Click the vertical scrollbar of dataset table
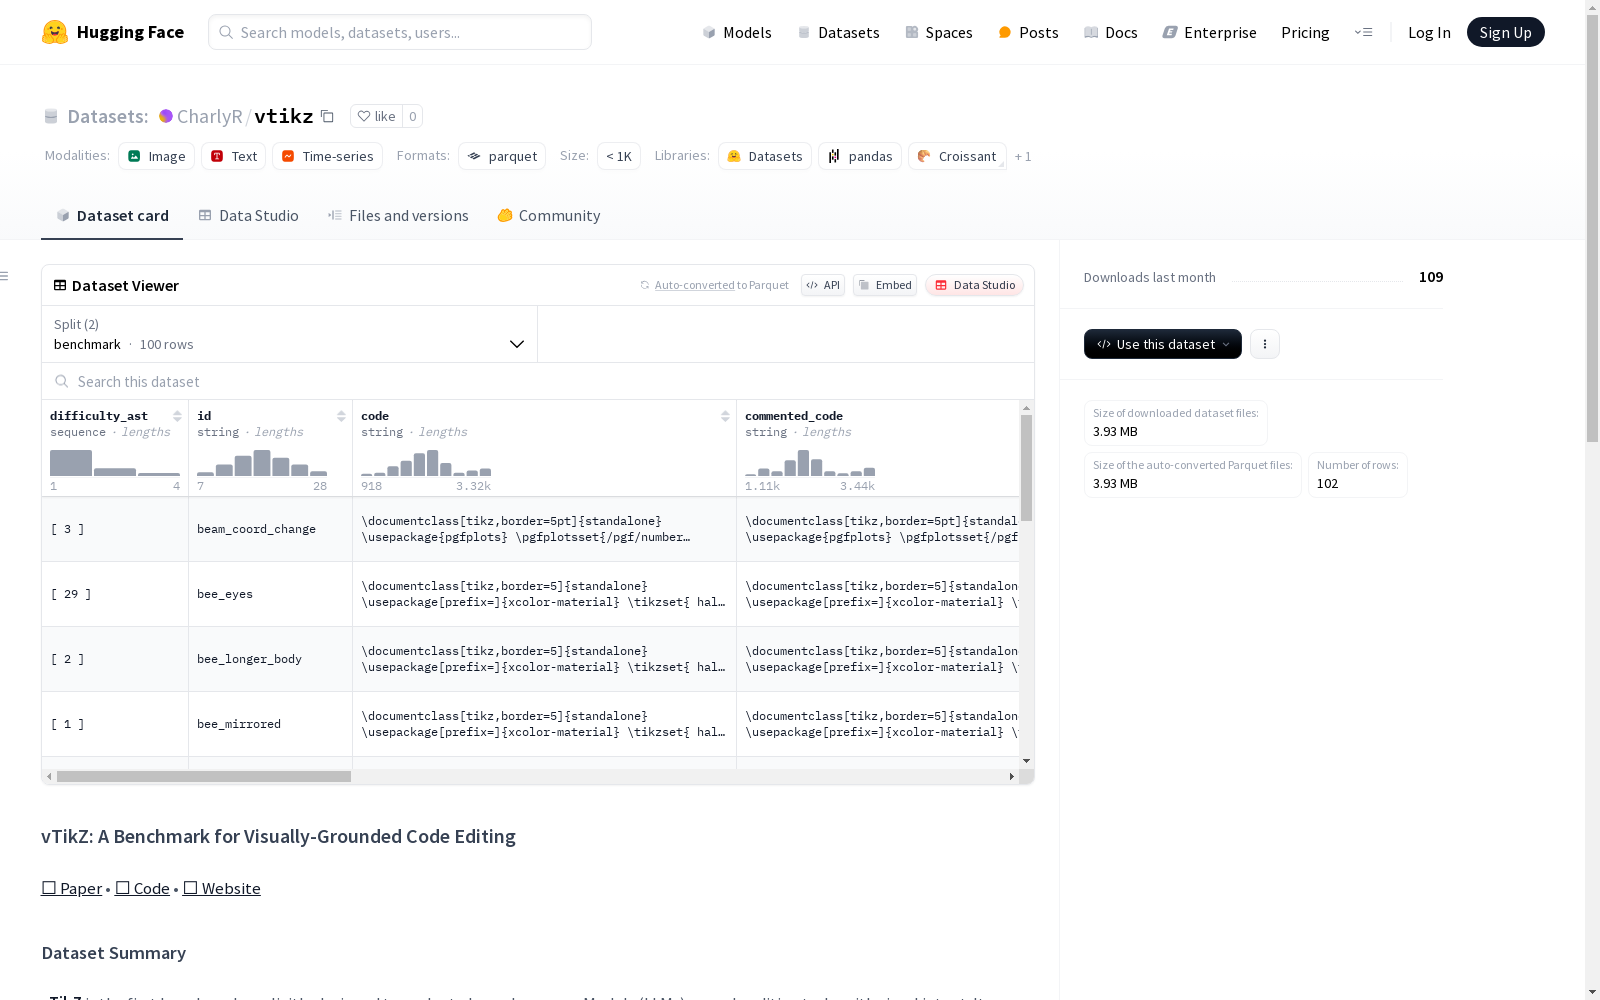1600x1000 pixels. coord(1026,468)
